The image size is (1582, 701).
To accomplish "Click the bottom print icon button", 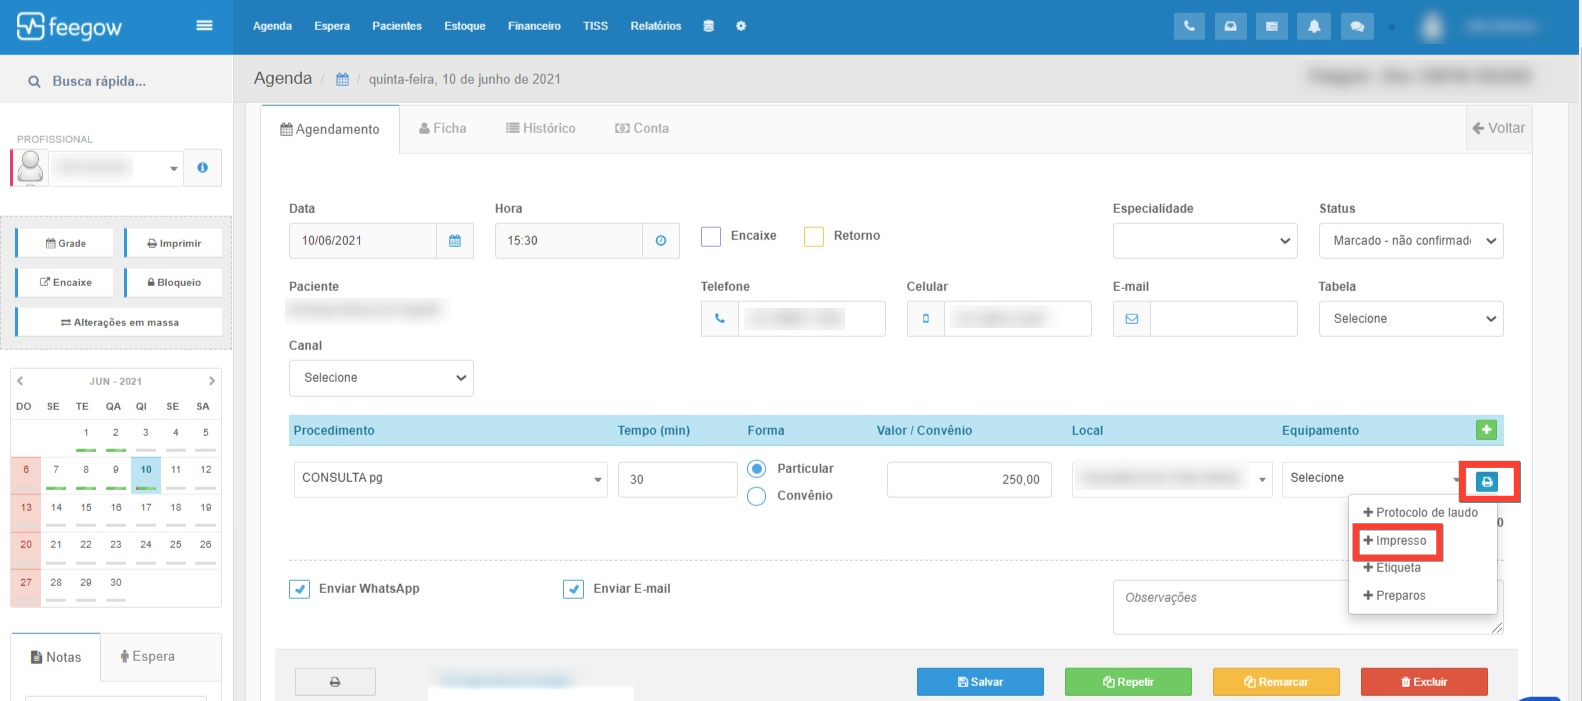I will (335, 682).
